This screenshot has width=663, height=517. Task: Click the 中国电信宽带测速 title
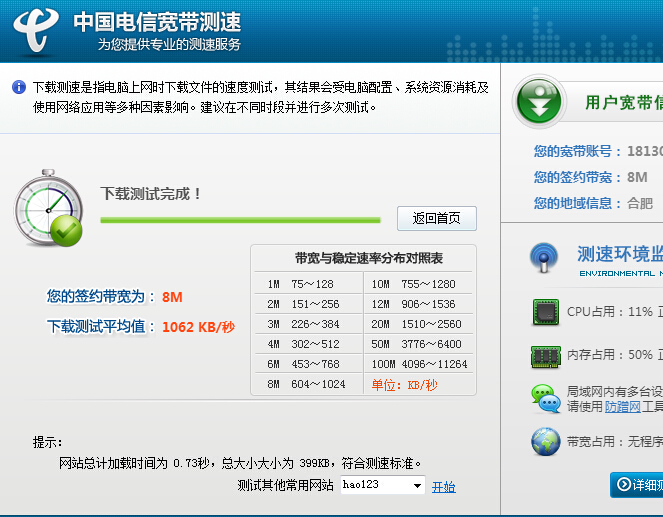[x=157, y=22]
